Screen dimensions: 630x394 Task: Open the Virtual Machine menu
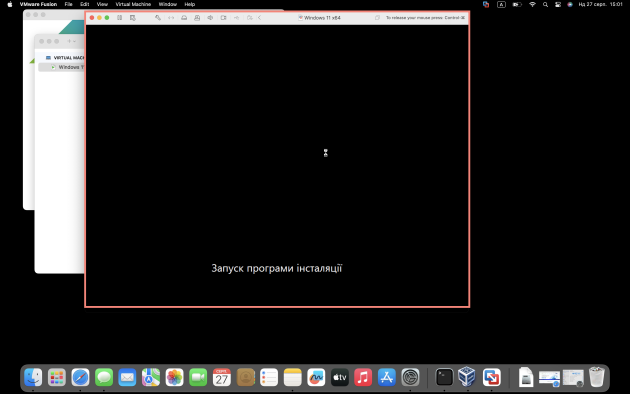coord(133,4)
